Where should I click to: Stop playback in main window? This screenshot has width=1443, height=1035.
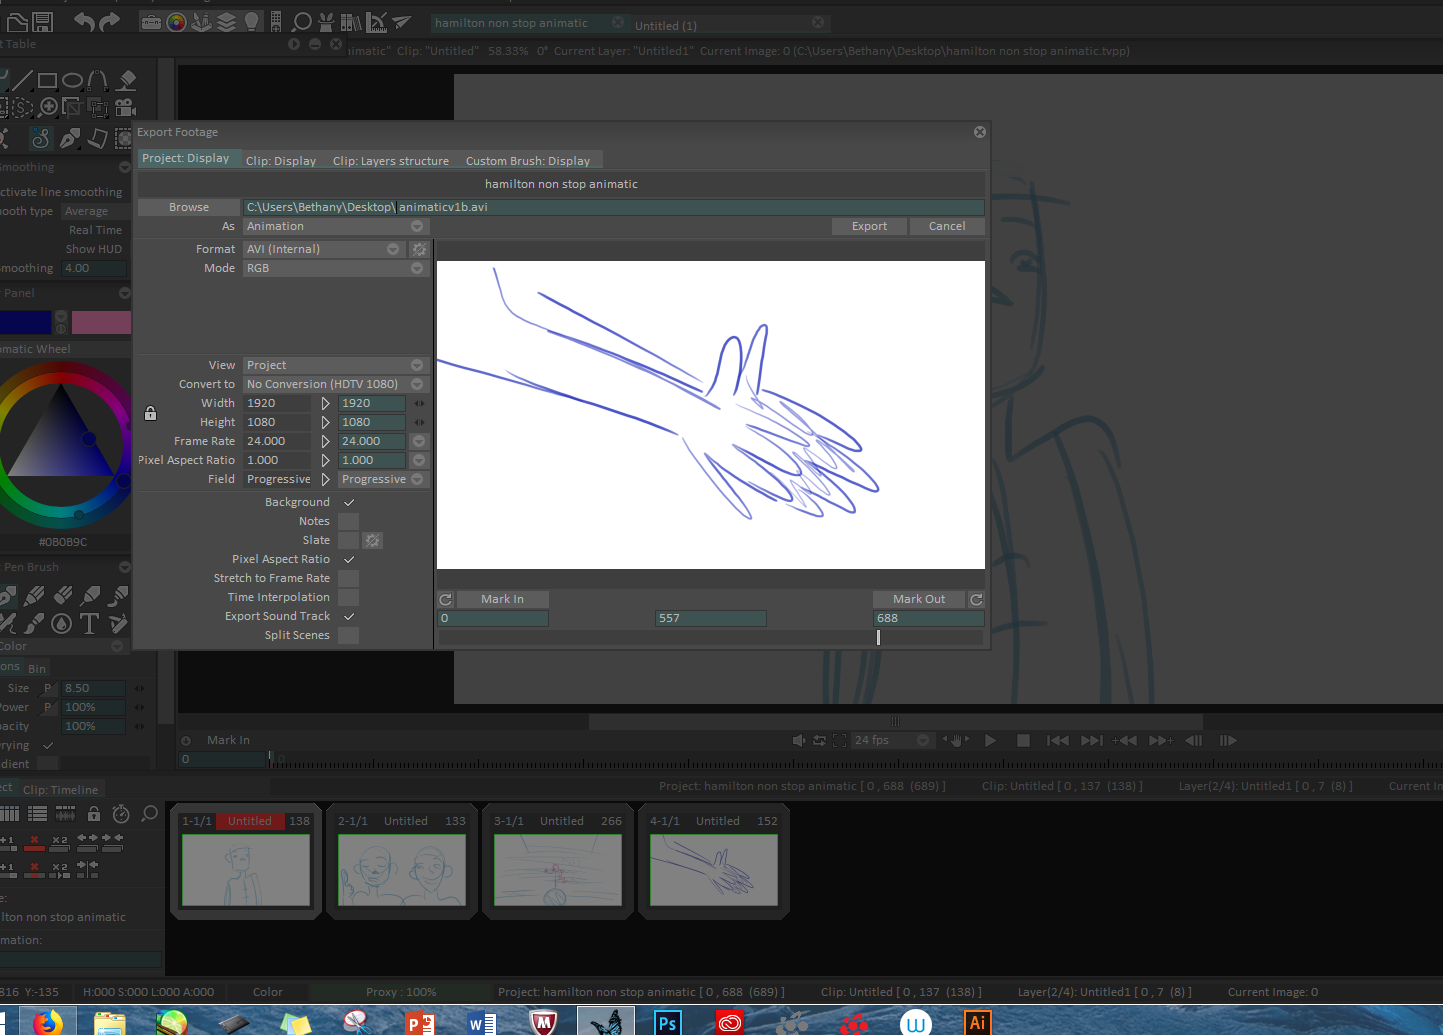click(x=1023, y=740)
